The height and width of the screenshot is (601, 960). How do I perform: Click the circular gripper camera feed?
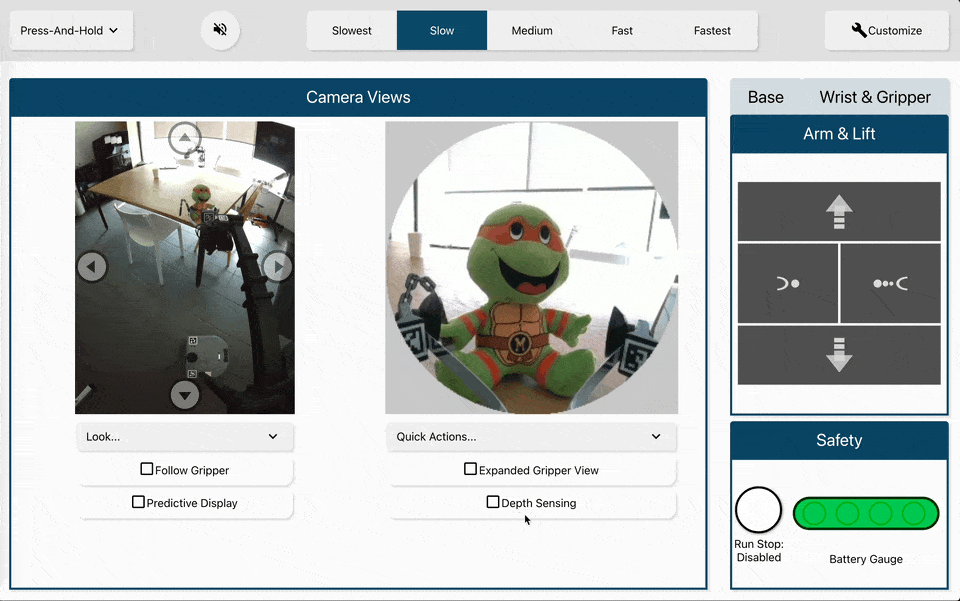pos(531,267)
